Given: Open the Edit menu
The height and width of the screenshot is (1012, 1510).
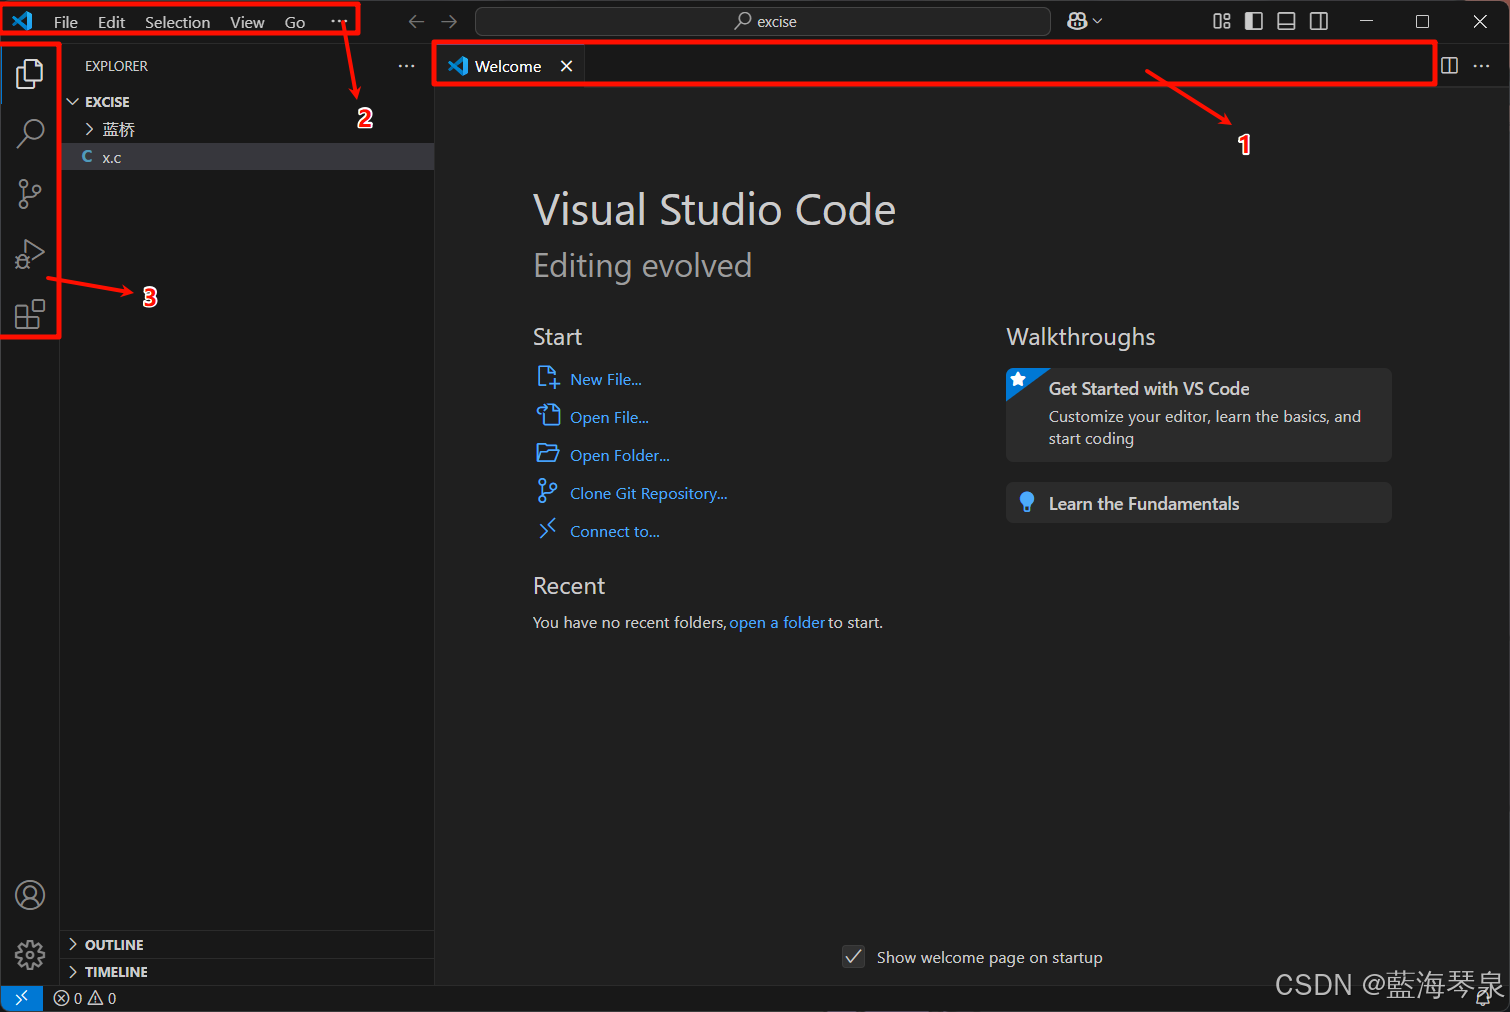Looking at the screenshot, I should 111,22.
